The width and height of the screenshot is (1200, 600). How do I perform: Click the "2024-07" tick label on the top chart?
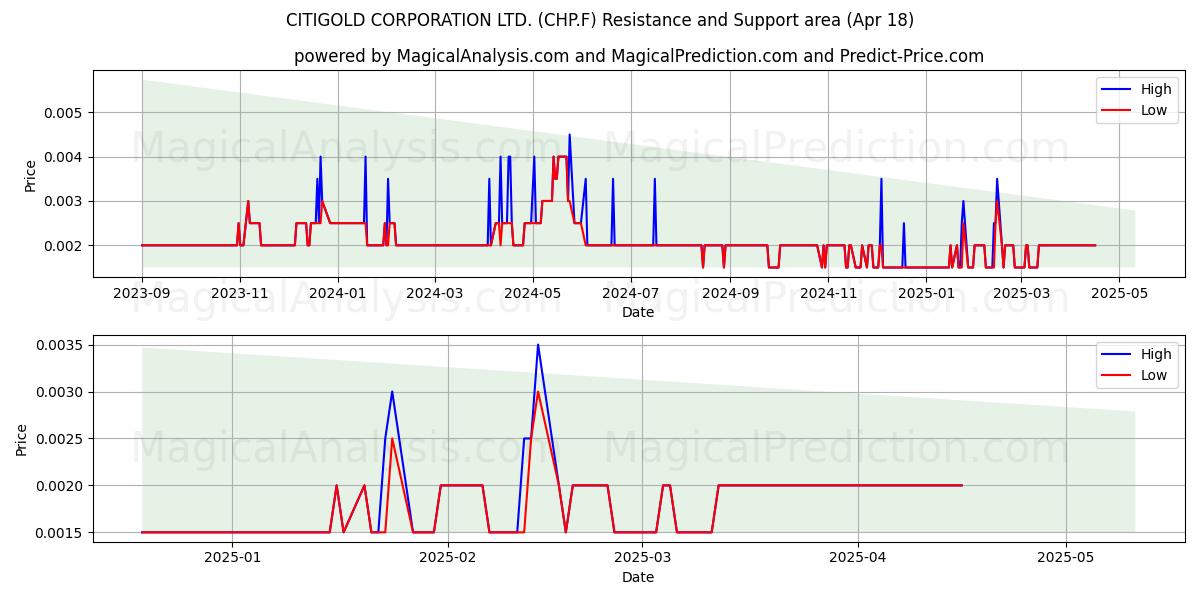coord(630,293)
